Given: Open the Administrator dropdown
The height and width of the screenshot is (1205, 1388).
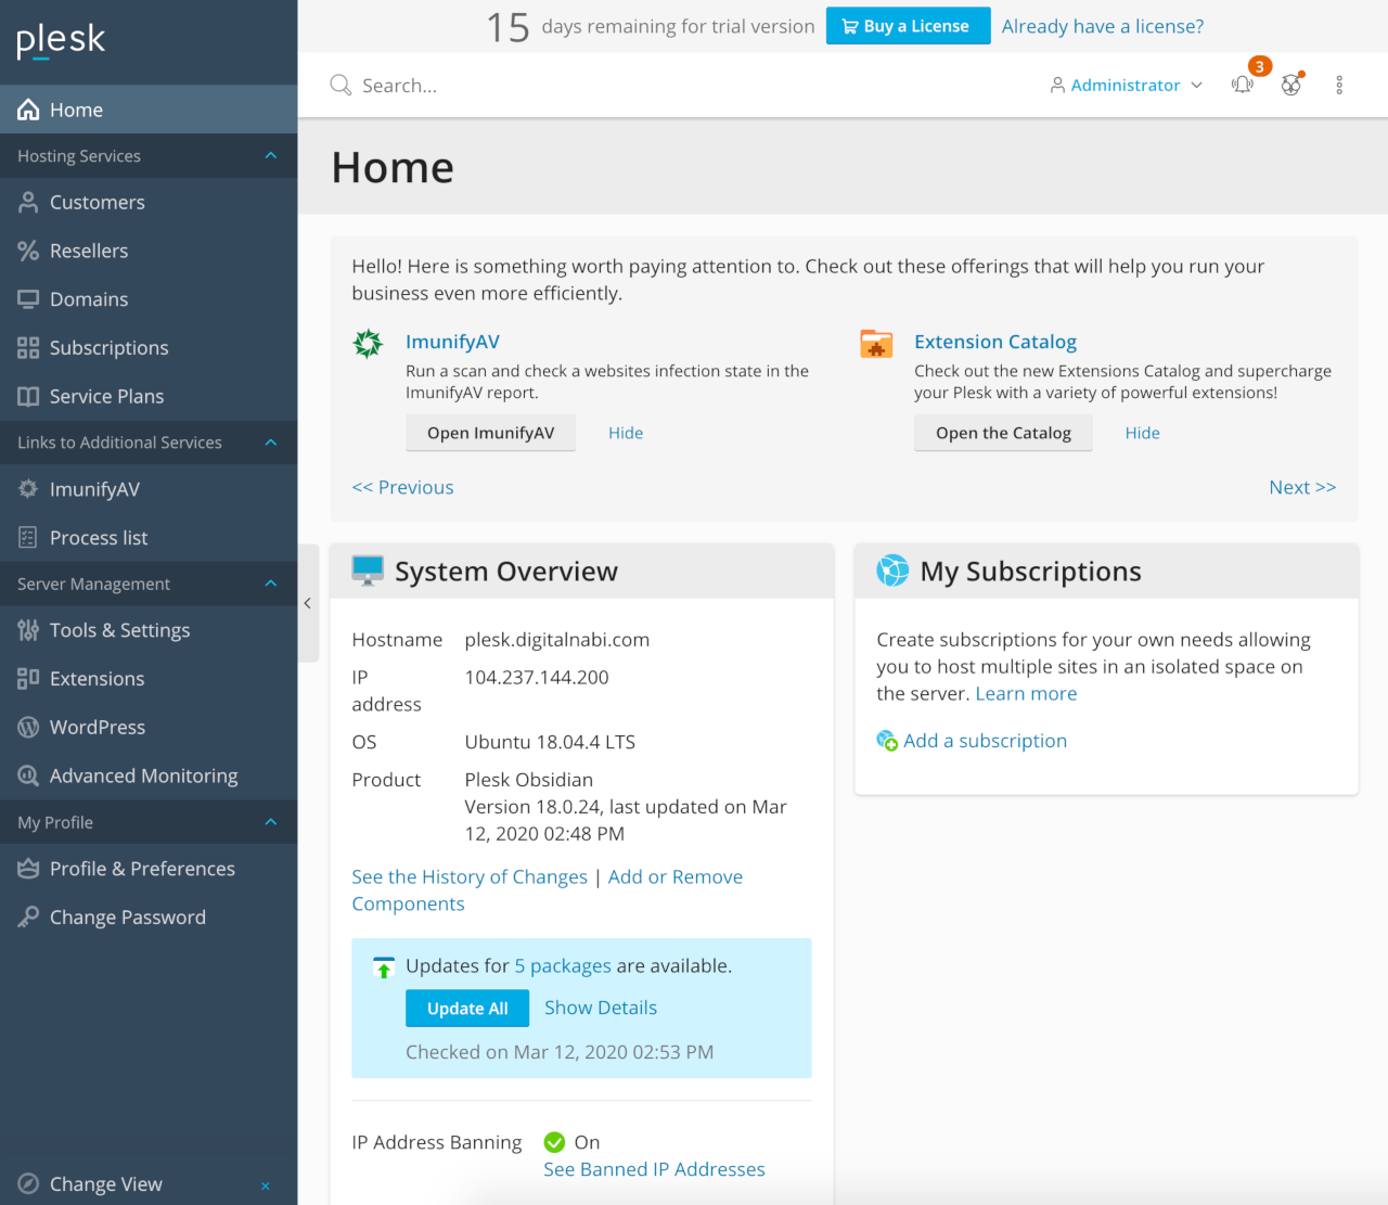Looking at the screenshot, I should pyautogui.click(x=1125, y=85).
